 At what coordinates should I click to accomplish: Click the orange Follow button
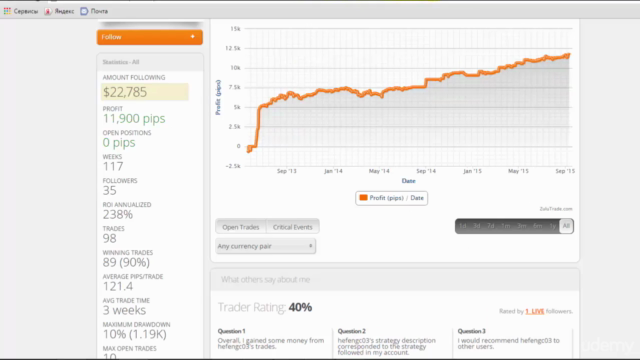point(150,37)
